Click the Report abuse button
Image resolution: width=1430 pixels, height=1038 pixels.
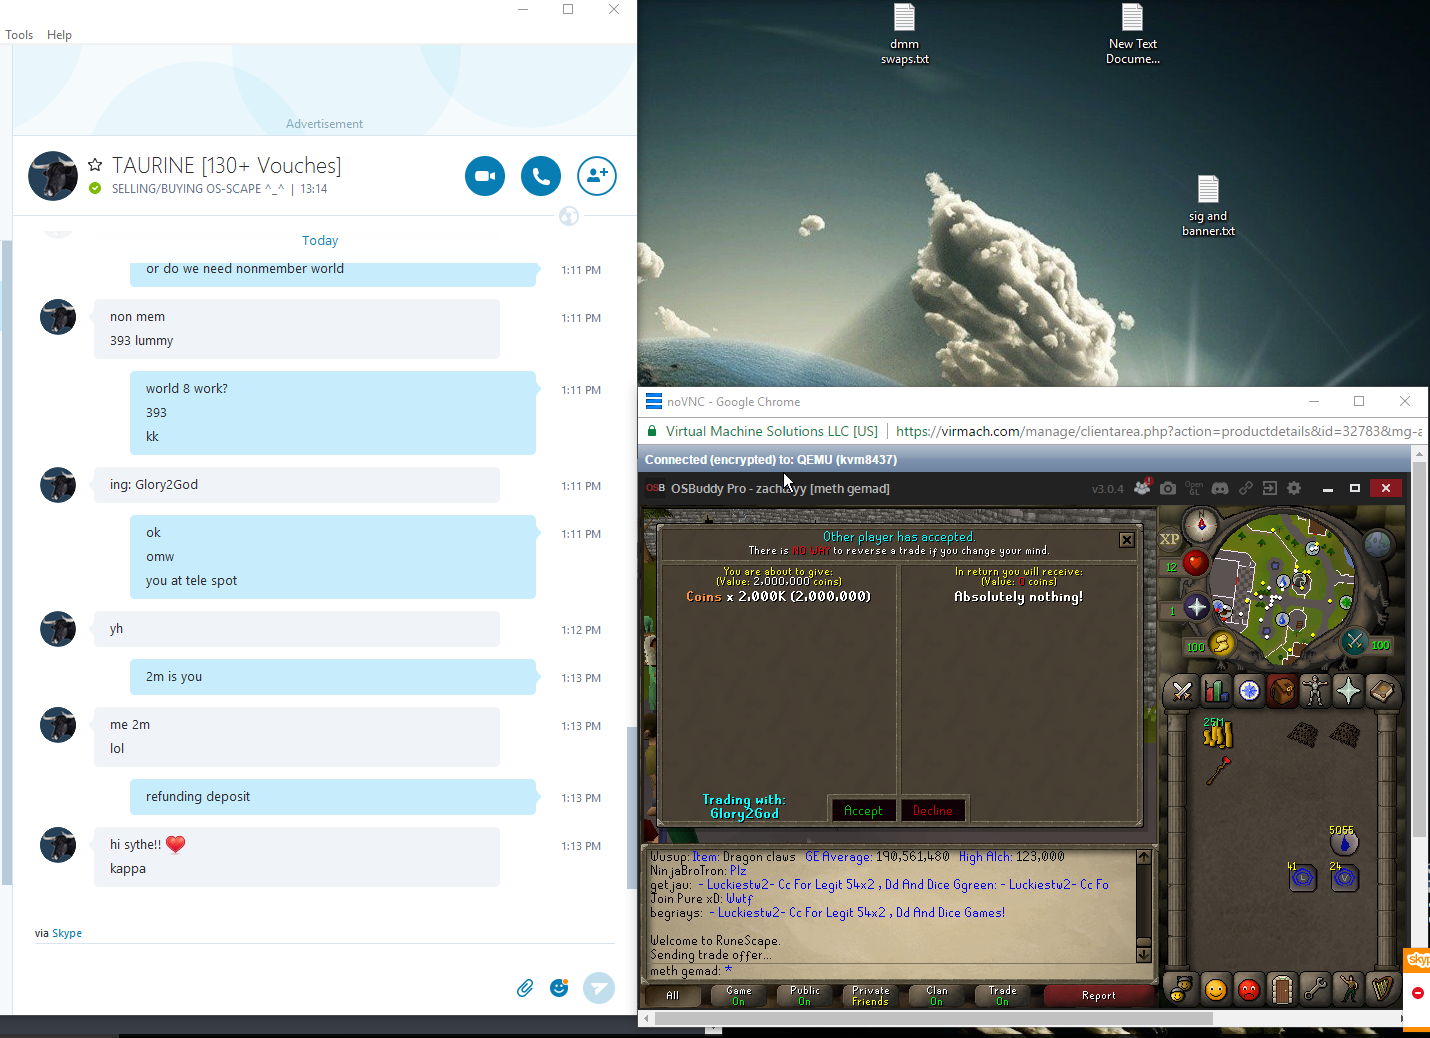(x=1099, y=995)
